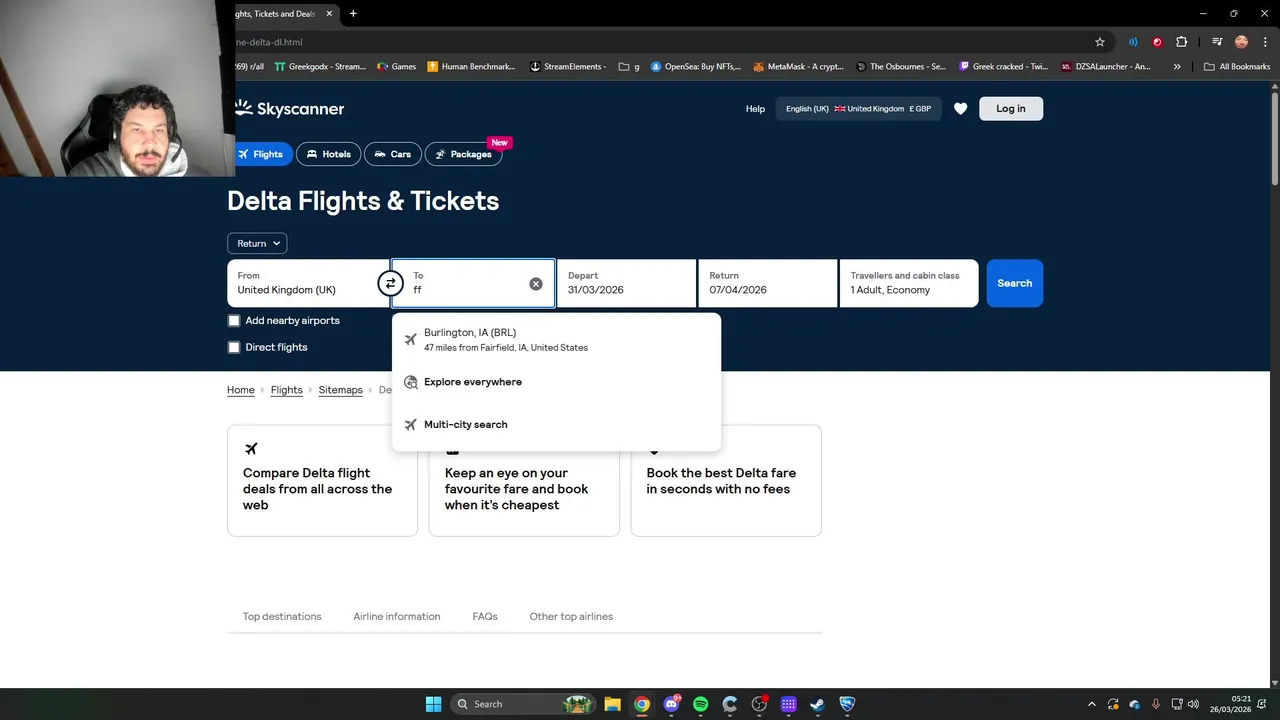Viewport: 1280px width, 720px height.
Task: Open All Bookmarks folder
Action: click(1237, 67)
